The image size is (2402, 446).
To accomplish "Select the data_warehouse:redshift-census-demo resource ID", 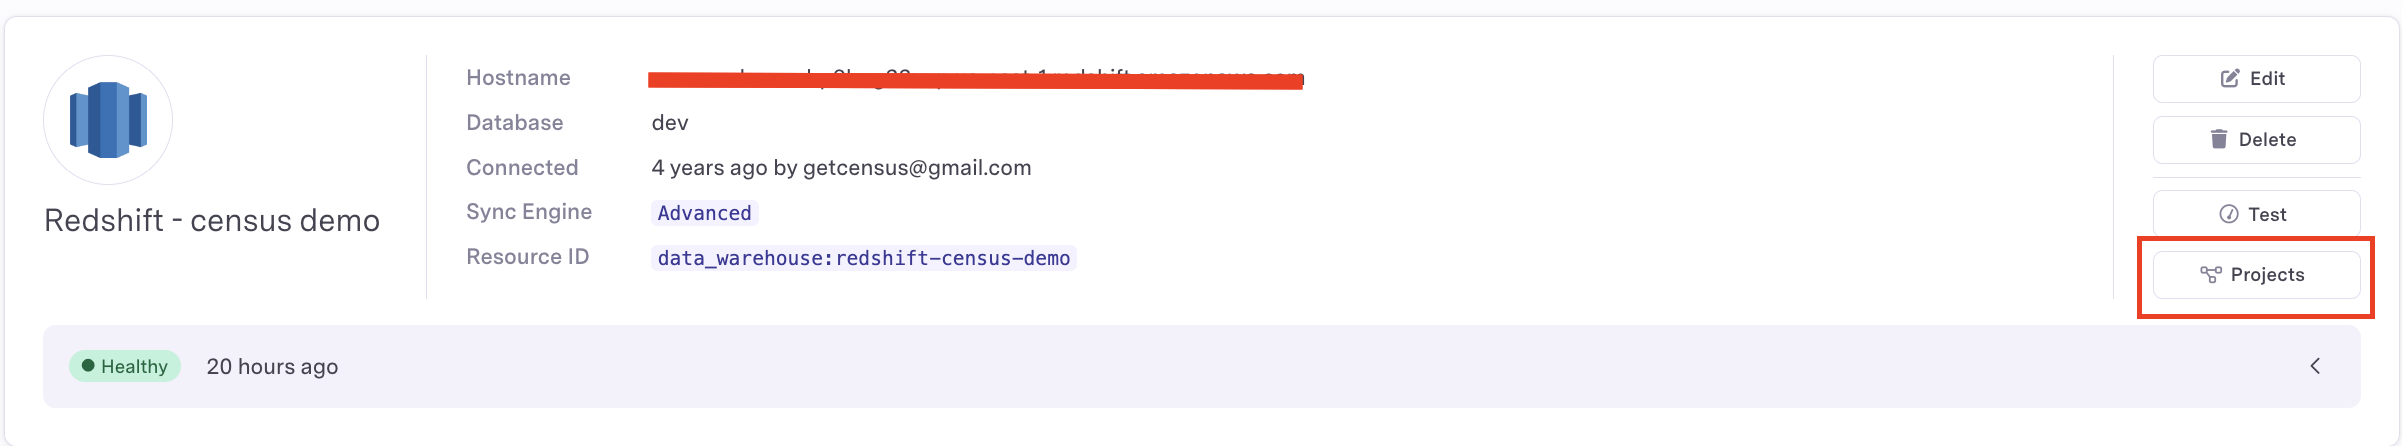I will (x=863, y=258).
